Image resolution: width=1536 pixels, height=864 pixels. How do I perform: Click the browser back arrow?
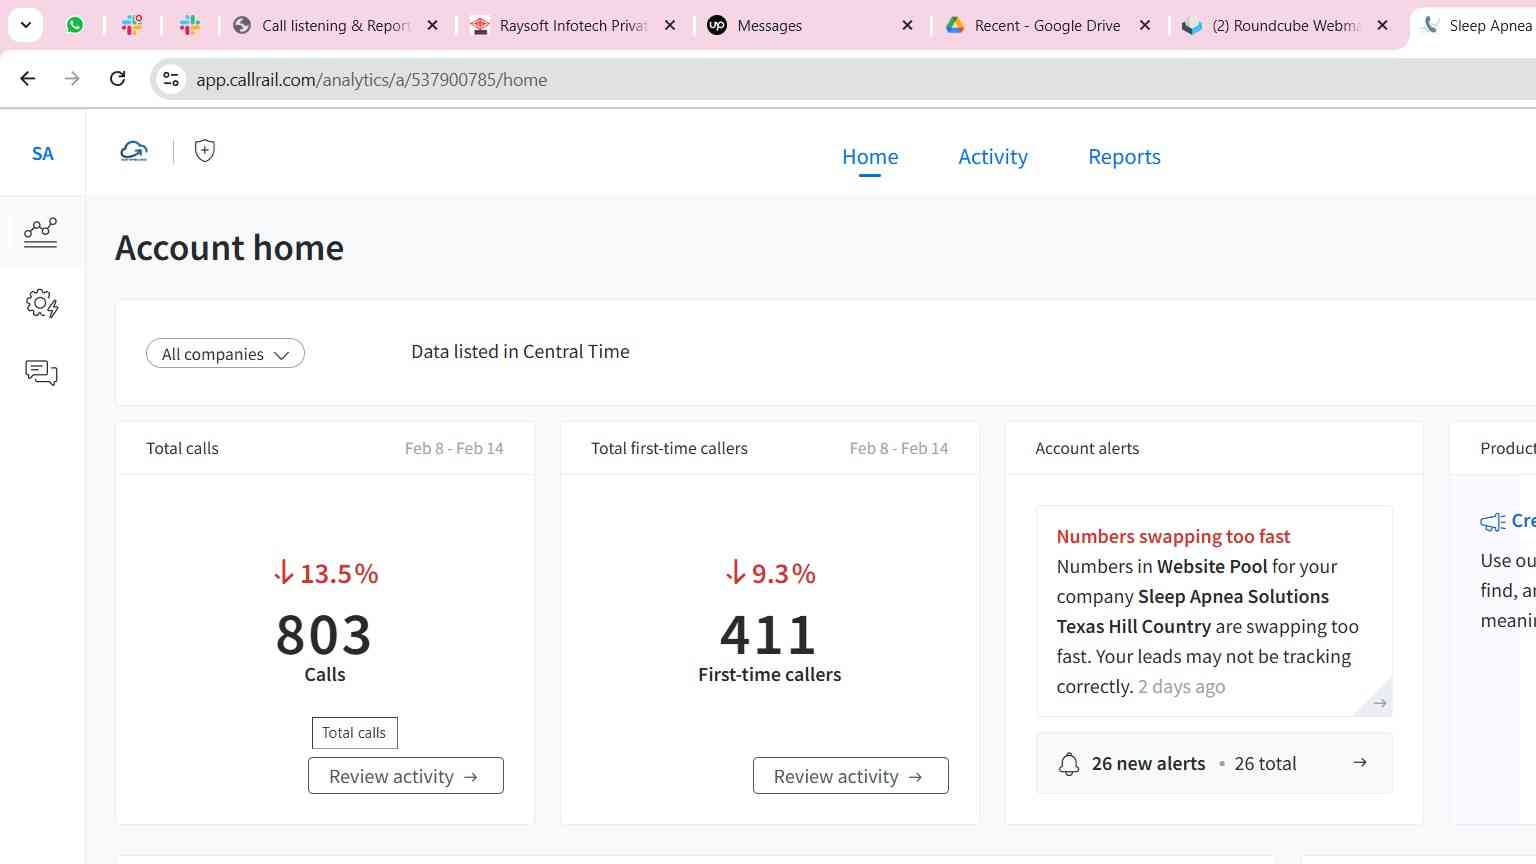pos(28,79)
